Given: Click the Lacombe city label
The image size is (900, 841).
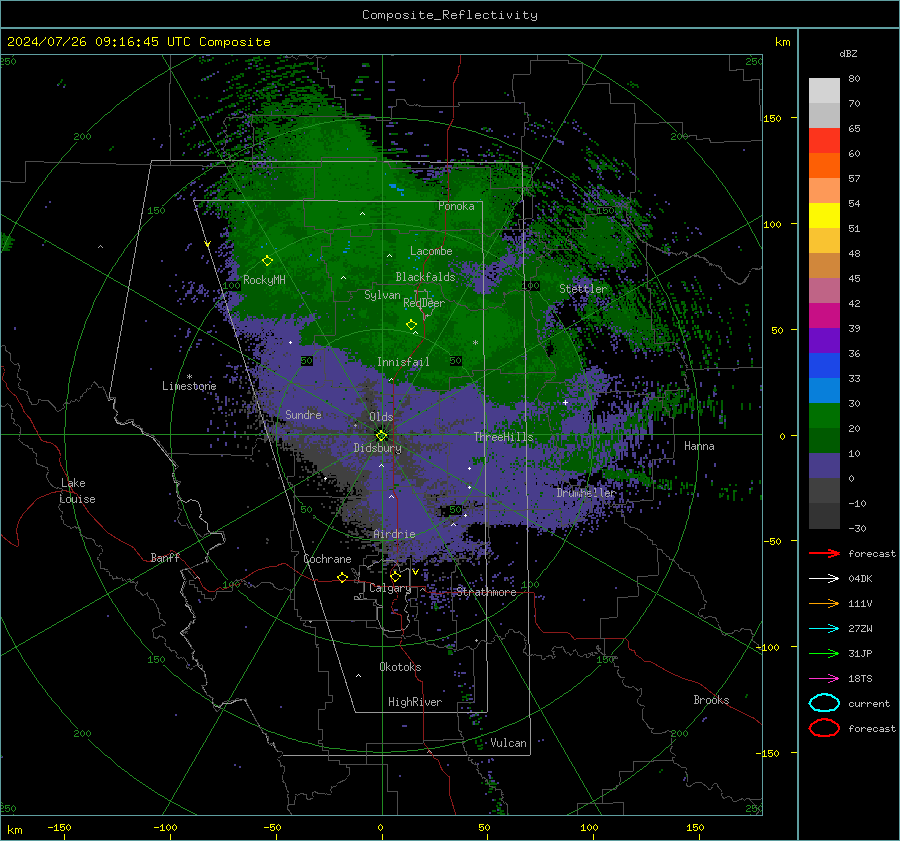Looking at the screenshot, I should coord(431,251).
